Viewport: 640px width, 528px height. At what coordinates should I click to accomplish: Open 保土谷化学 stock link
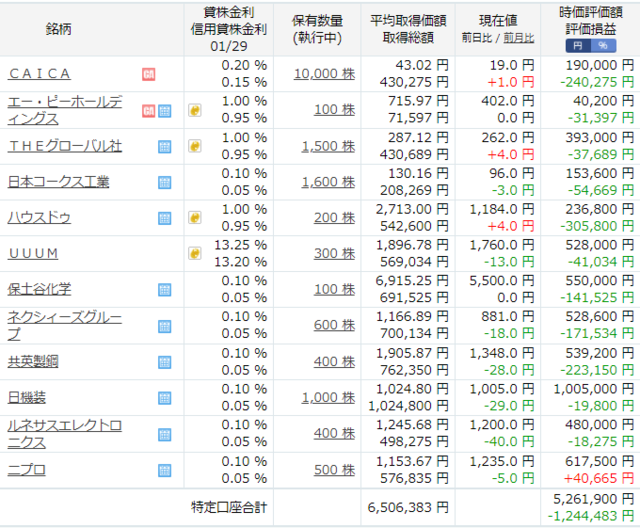click(x=39, y=289)
